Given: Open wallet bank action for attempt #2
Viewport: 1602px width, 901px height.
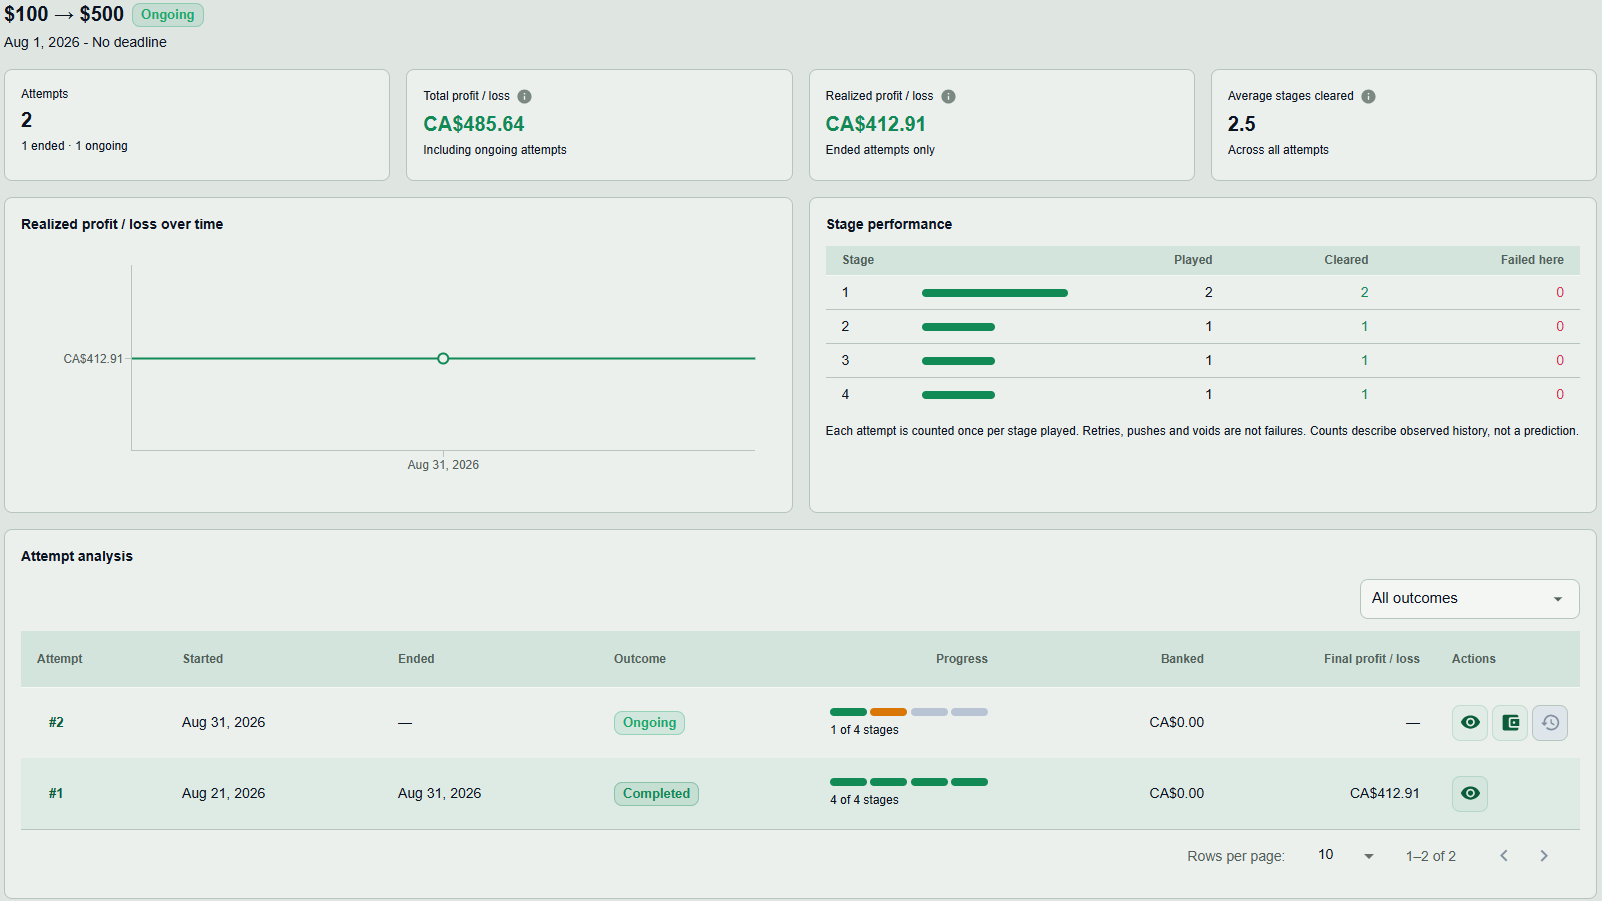Looking at the screenshot, I should [x=1510, y=723].
